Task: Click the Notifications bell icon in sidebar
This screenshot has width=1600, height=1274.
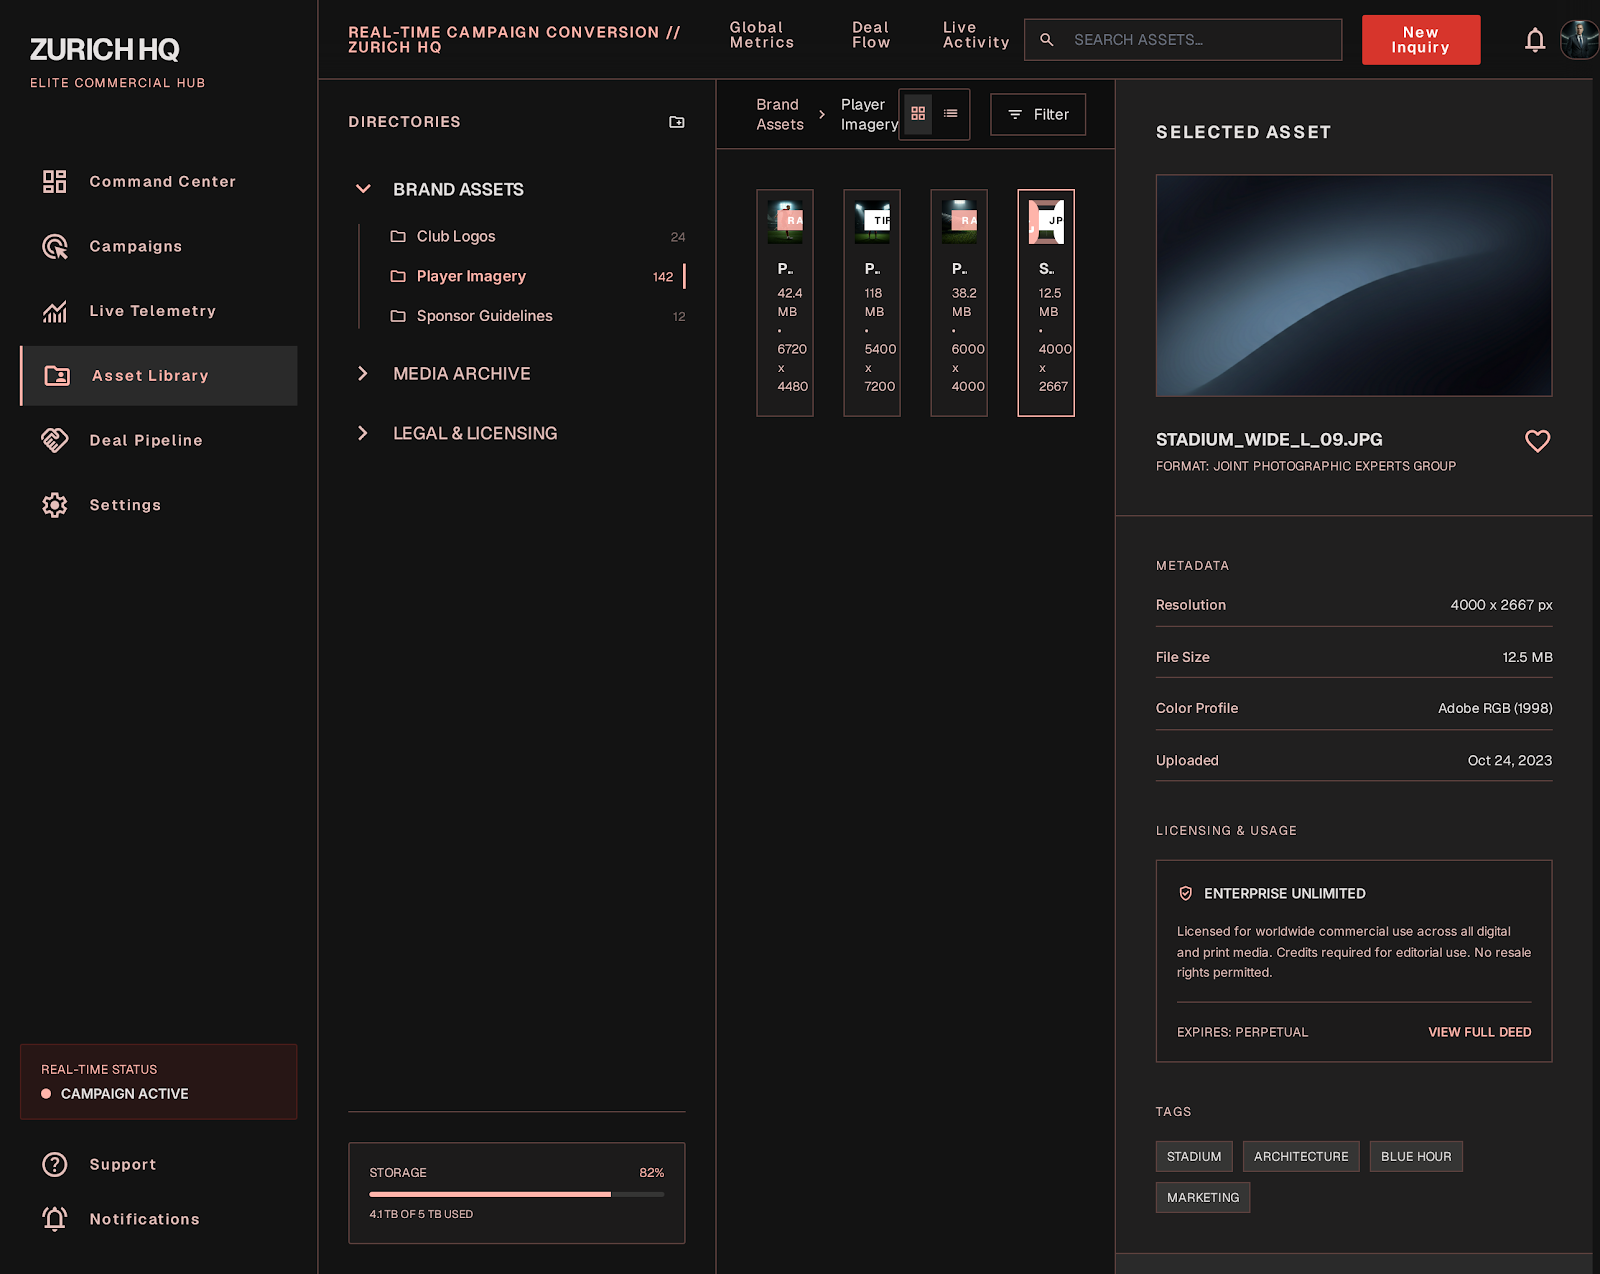Action: click(54, 1219)
